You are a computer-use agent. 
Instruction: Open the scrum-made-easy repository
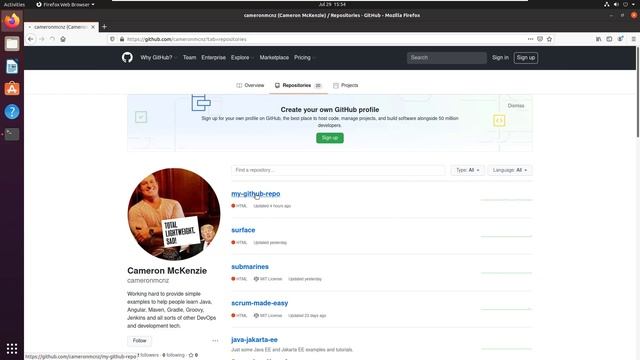click(x=260, y=303)
